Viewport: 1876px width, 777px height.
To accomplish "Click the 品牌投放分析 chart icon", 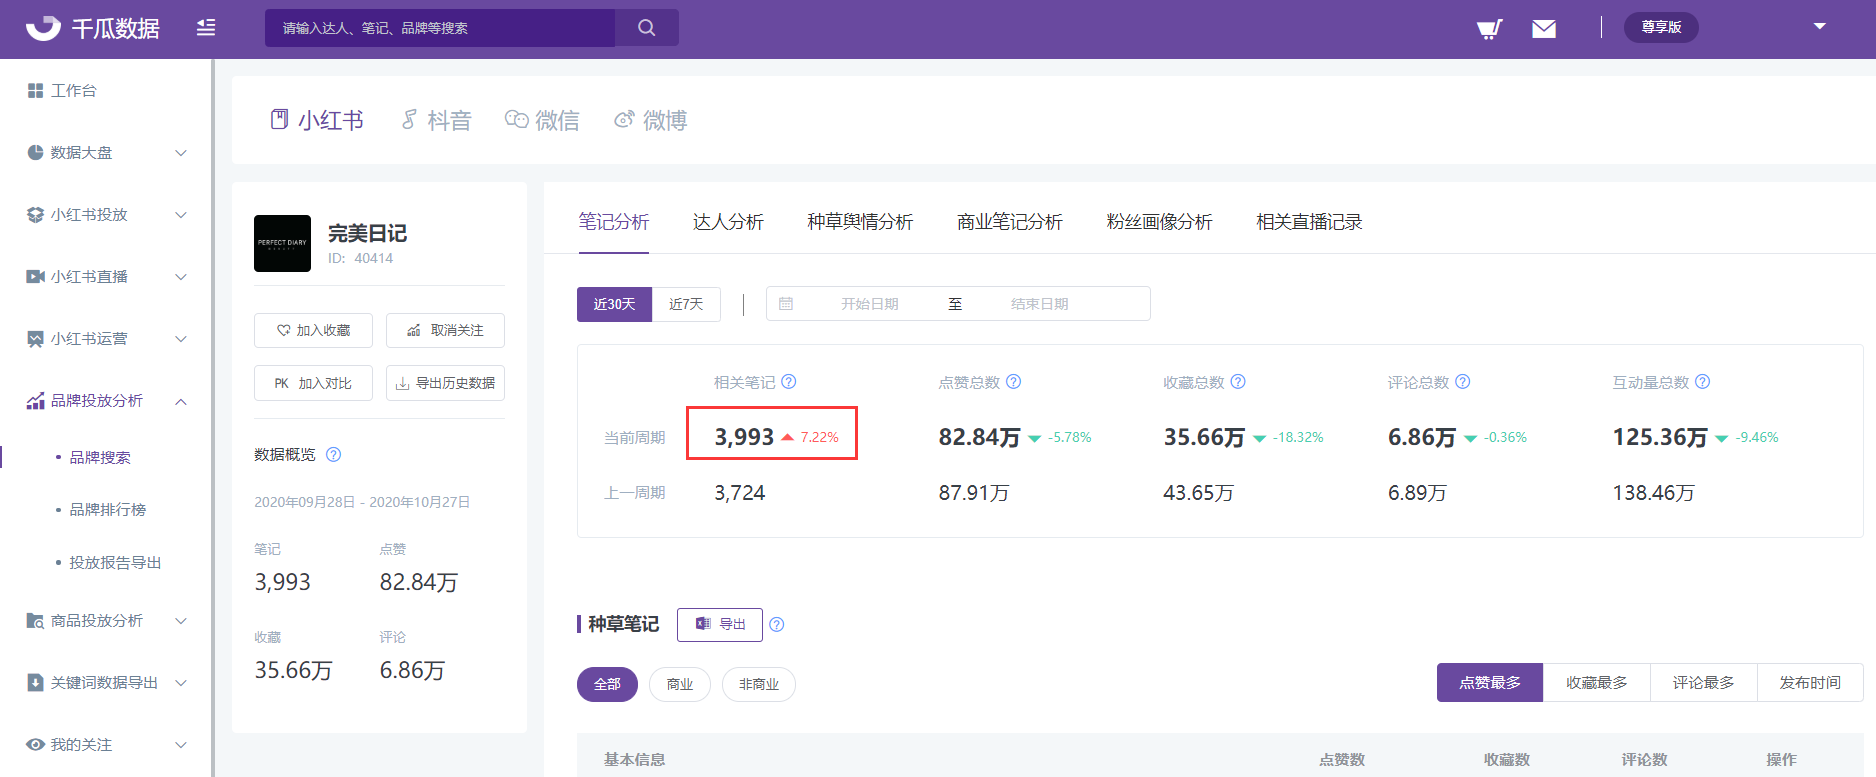I will click(x=35, y=400).
